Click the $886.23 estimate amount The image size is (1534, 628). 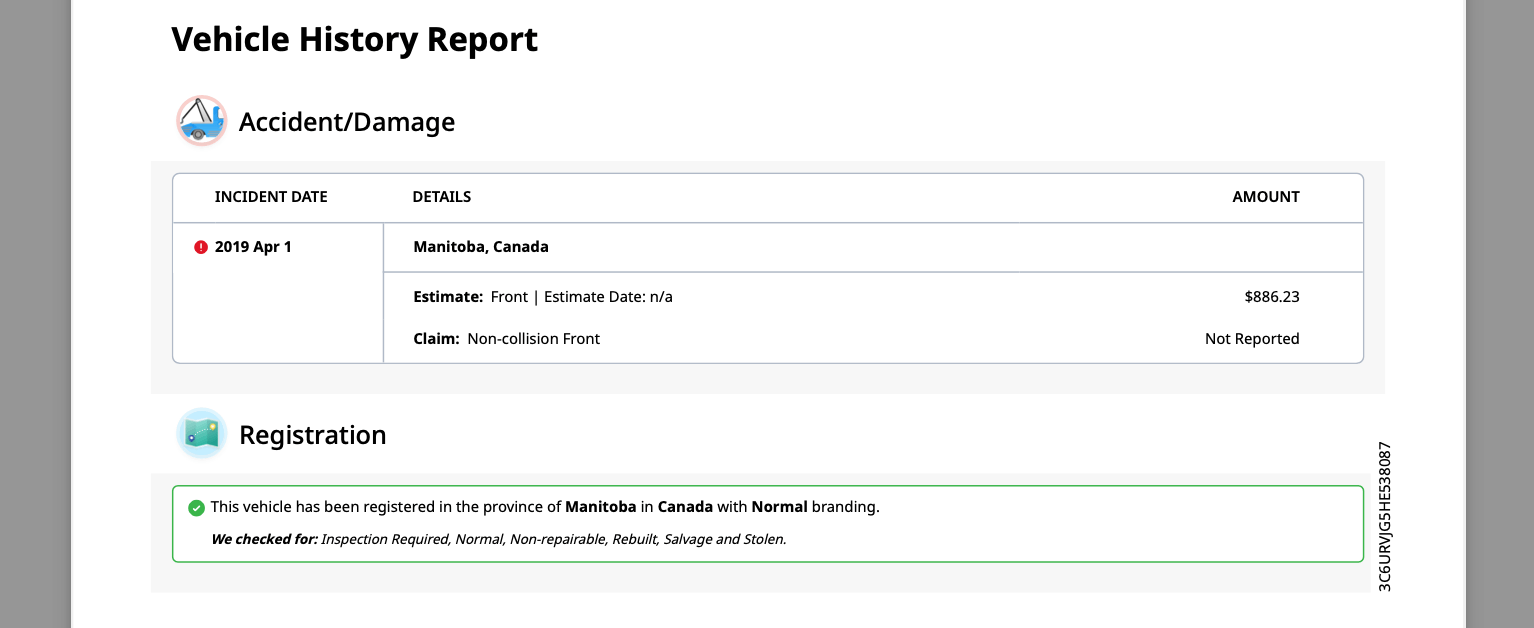1272,297
